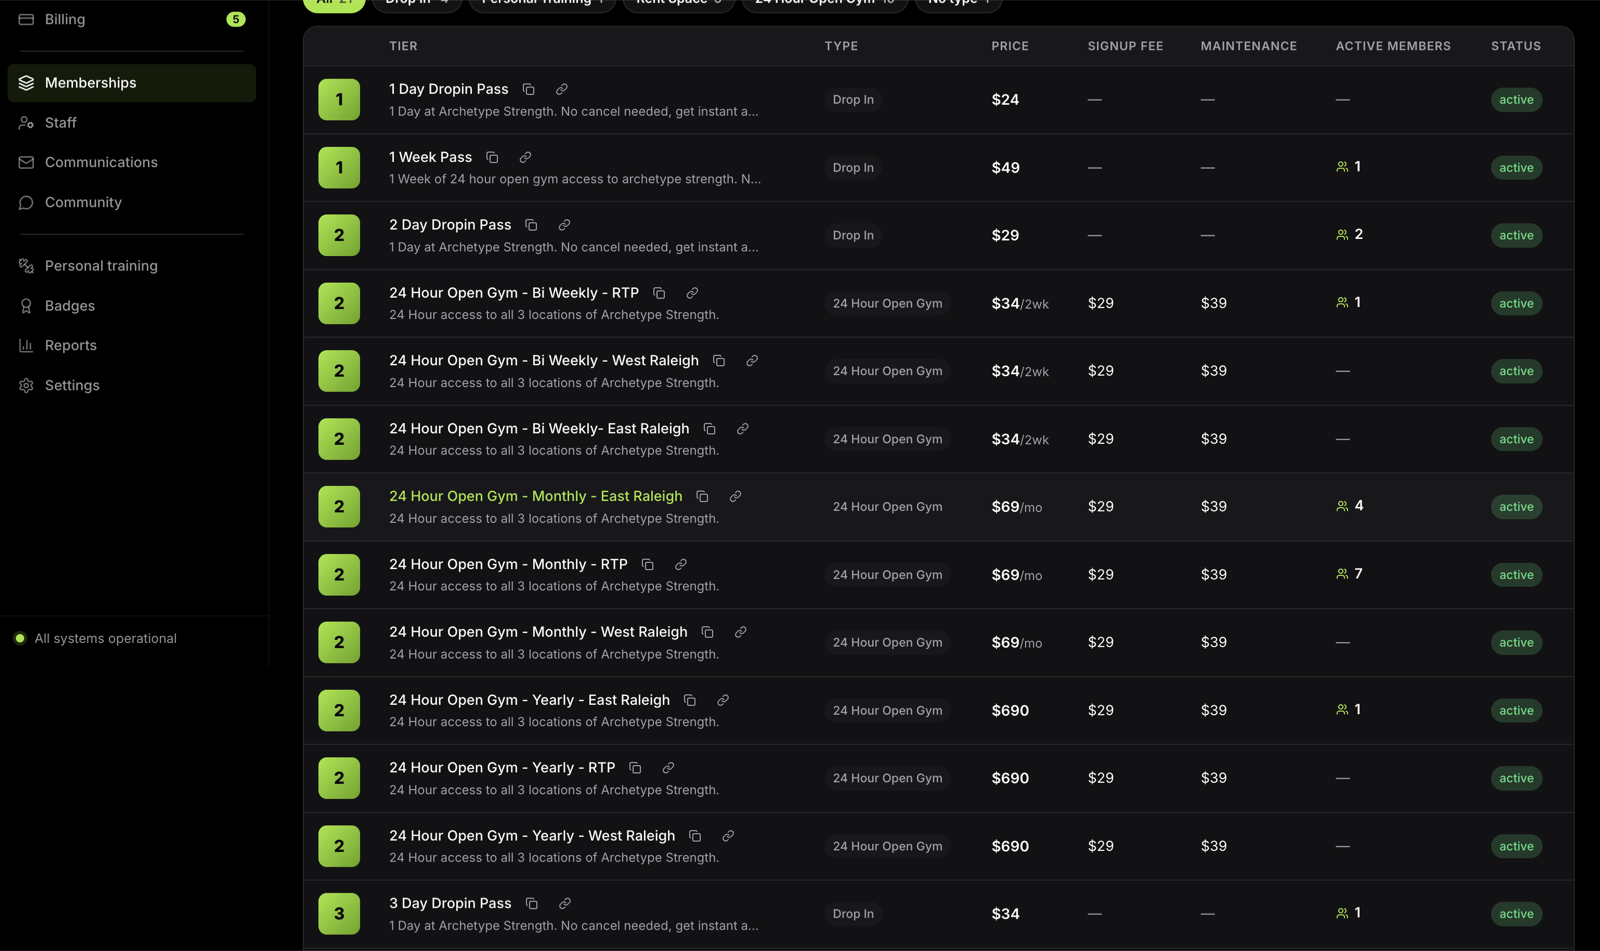Open link icon for Yearly - East Raleigh
This screenshot has height=951, width=1600.
tap(723, 700)
